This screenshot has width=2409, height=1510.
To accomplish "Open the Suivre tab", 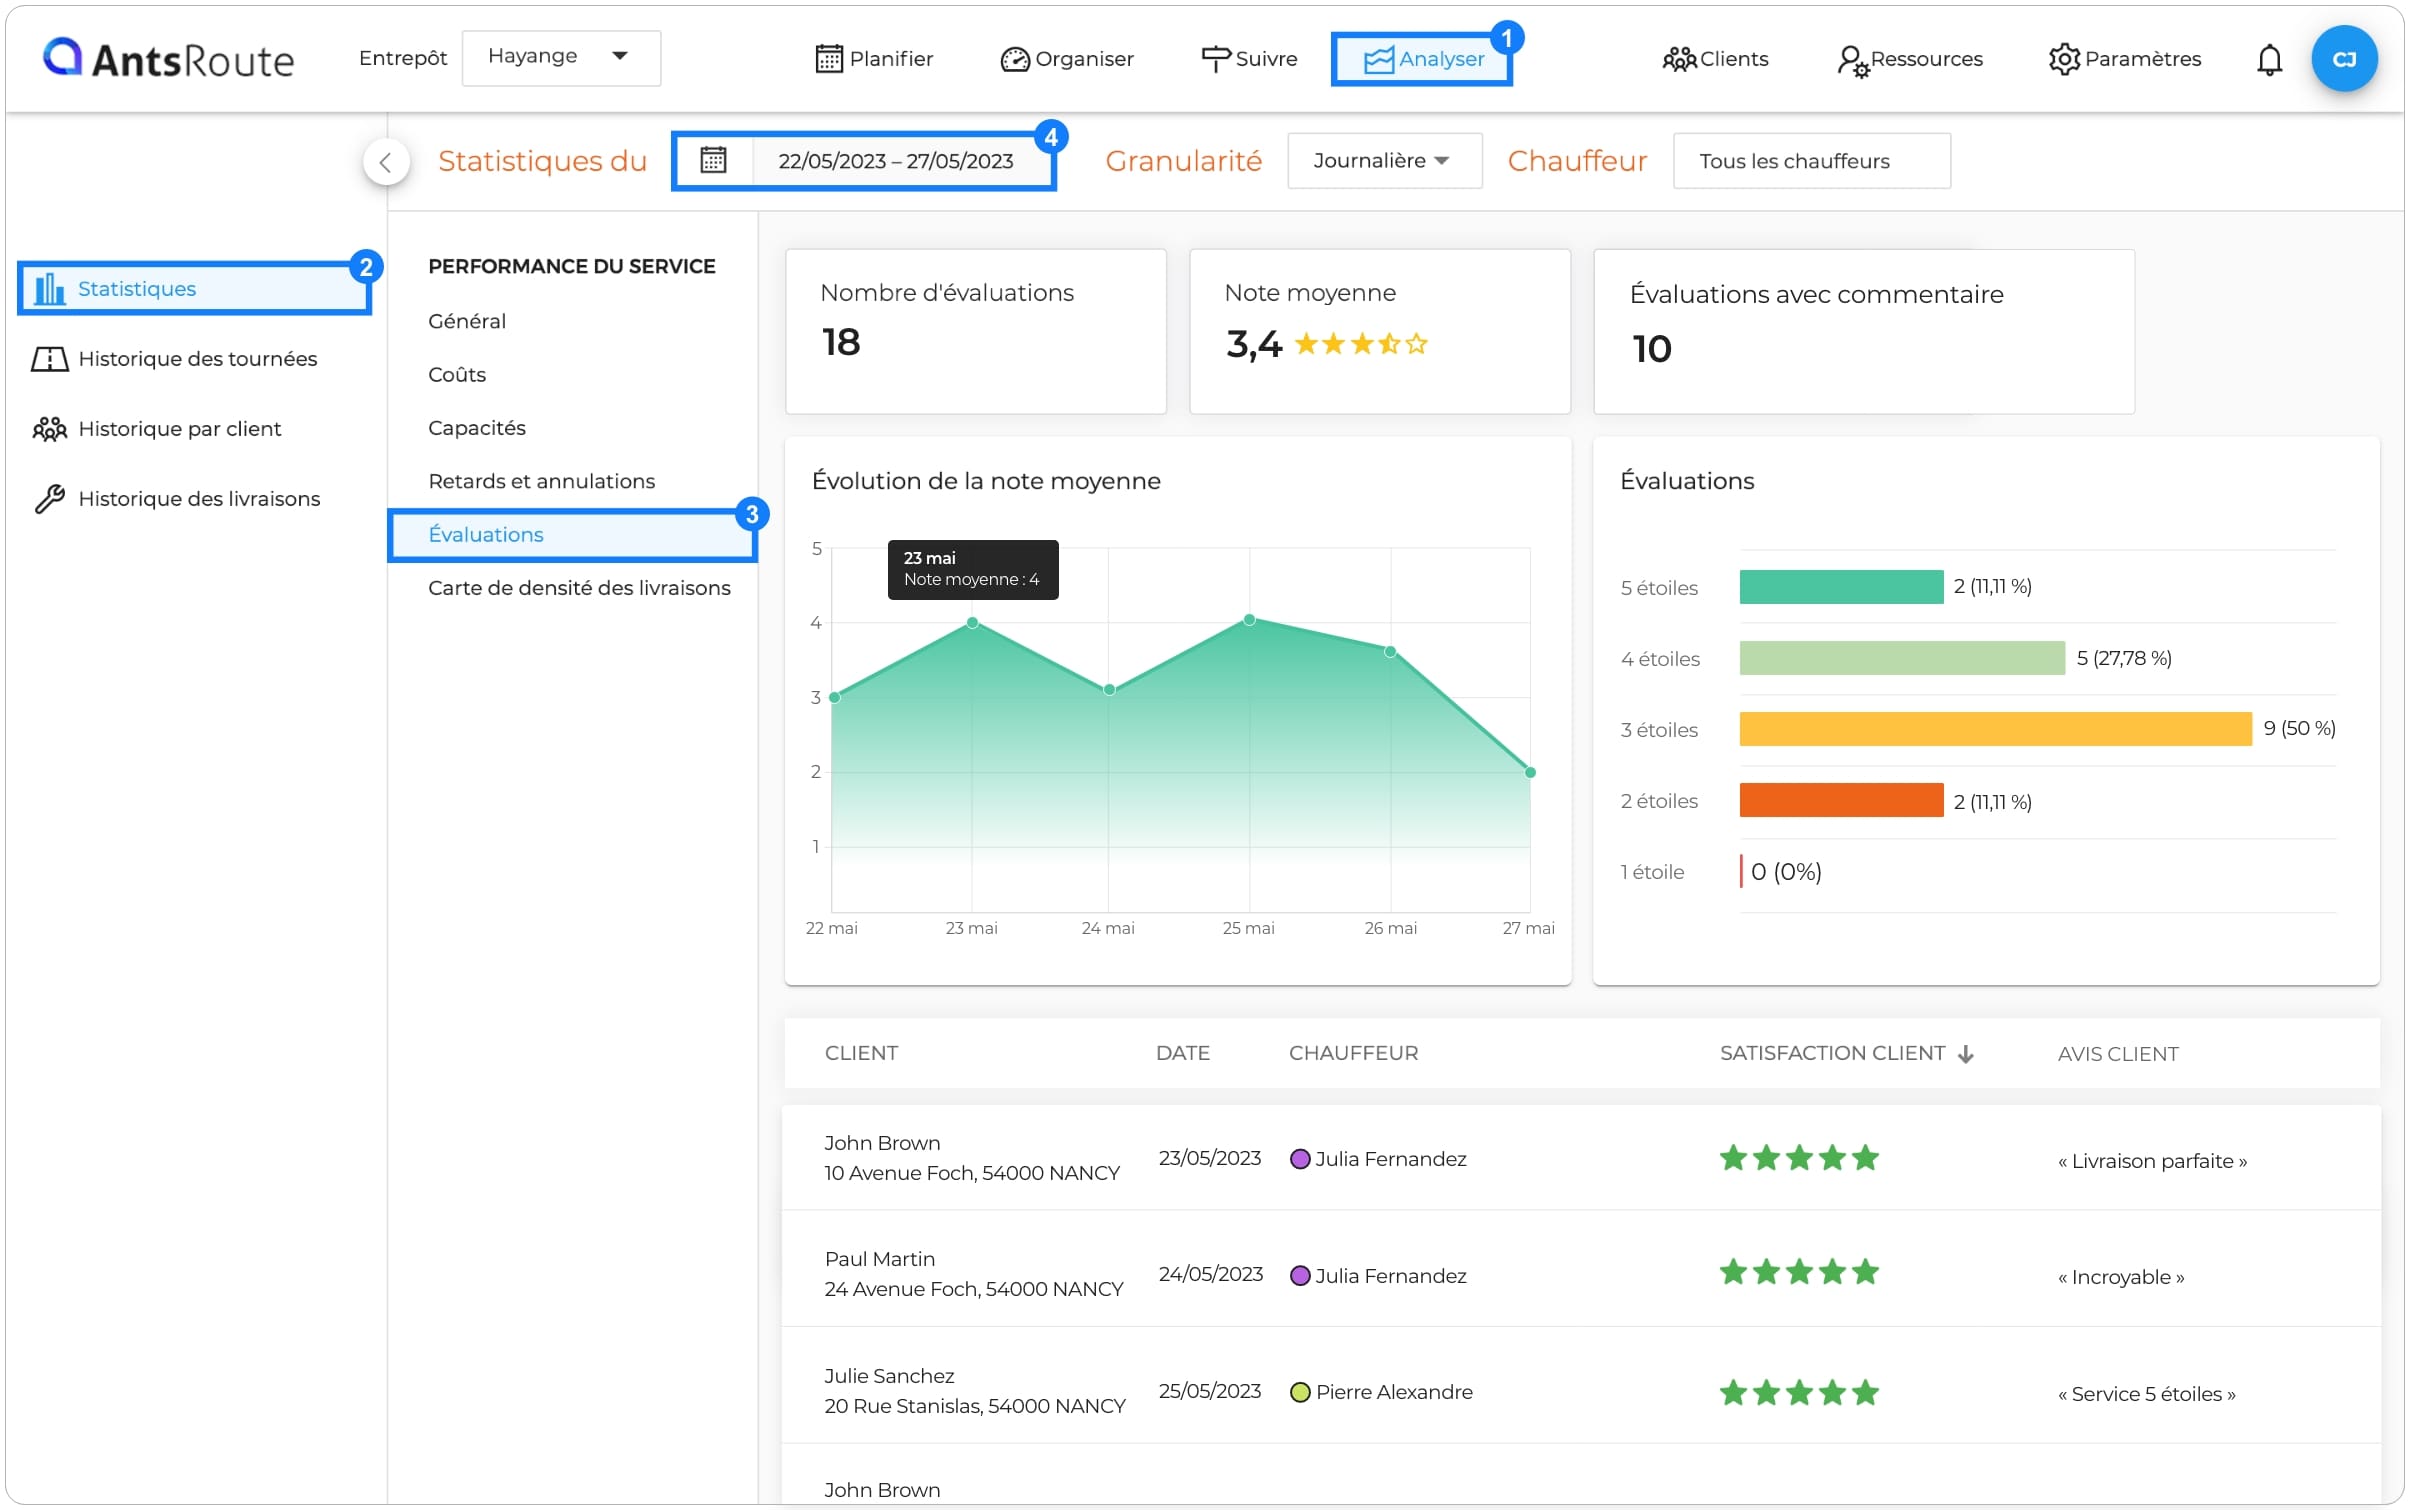I will coord(1248,59).
